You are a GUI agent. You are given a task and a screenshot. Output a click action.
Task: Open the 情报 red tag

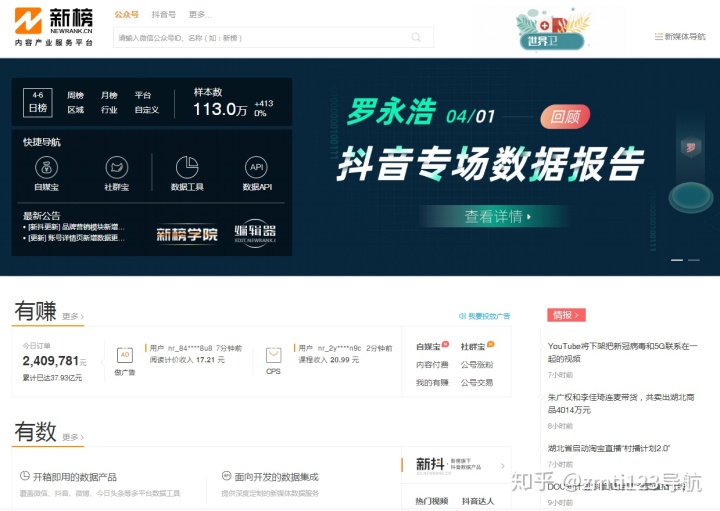point(566,315)
